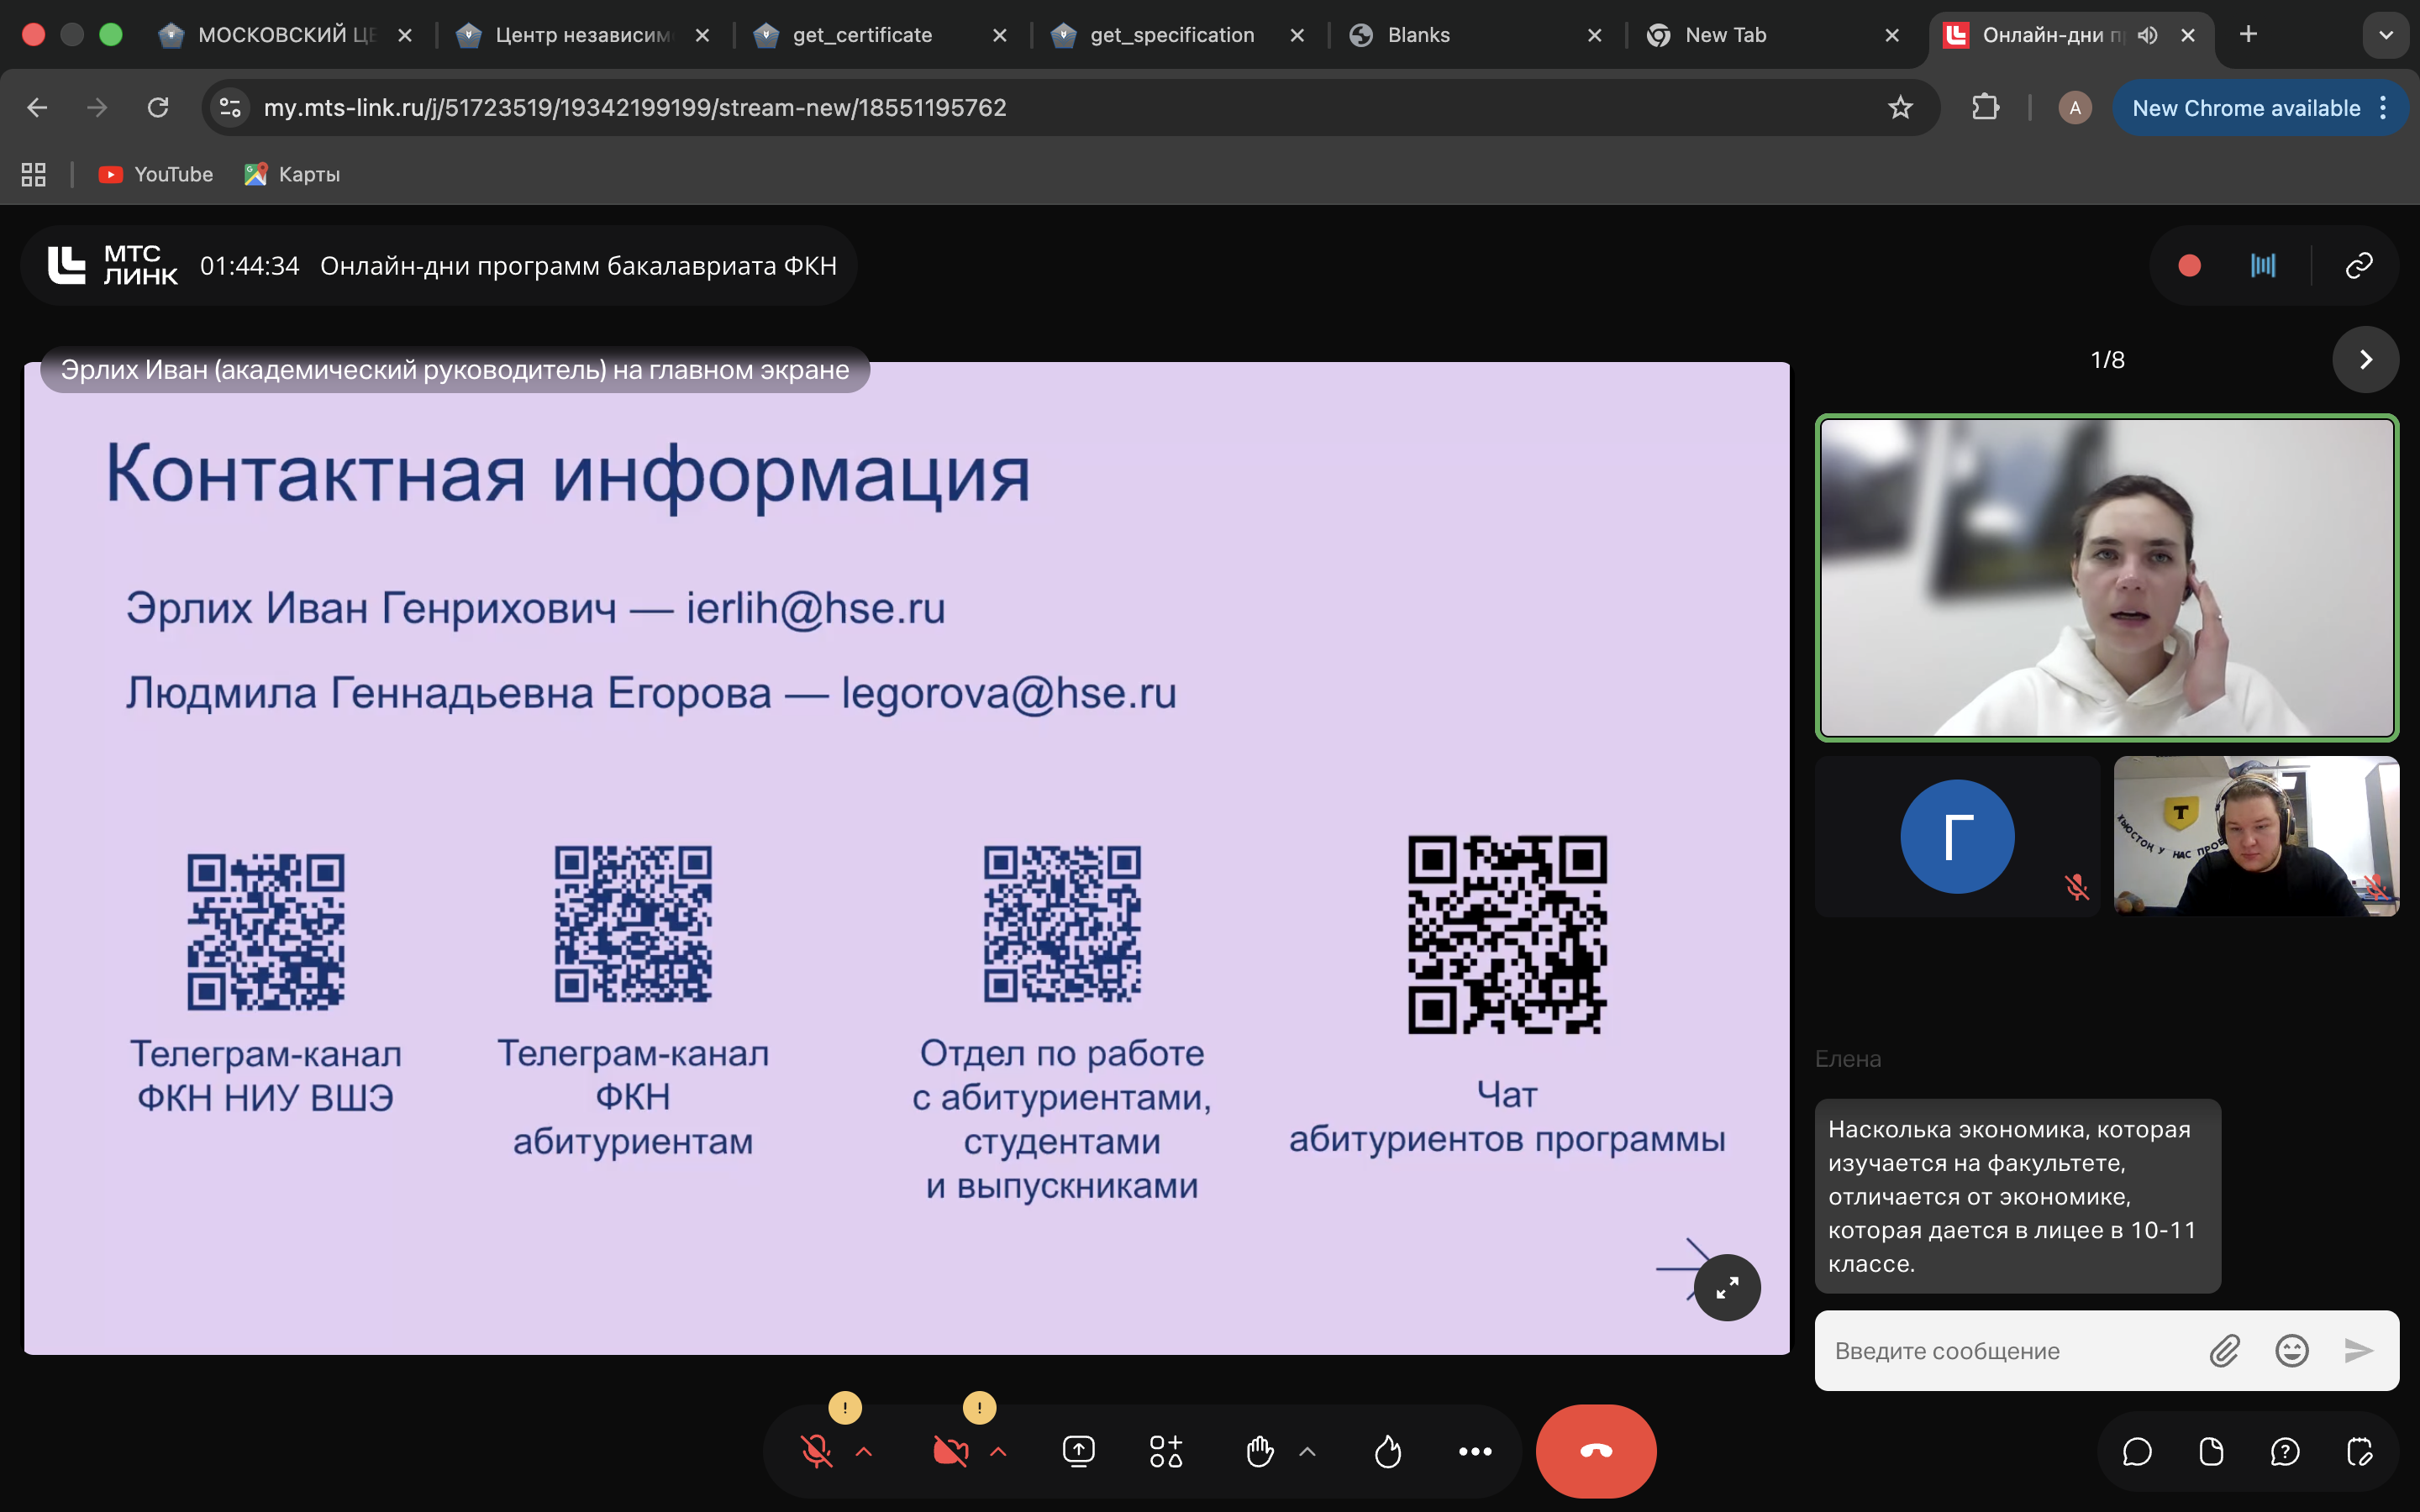The width and height of the screenshot is (2420, 1512).
Task: Select the main speaker video thumbnail
Action: tap(2107, 577)
